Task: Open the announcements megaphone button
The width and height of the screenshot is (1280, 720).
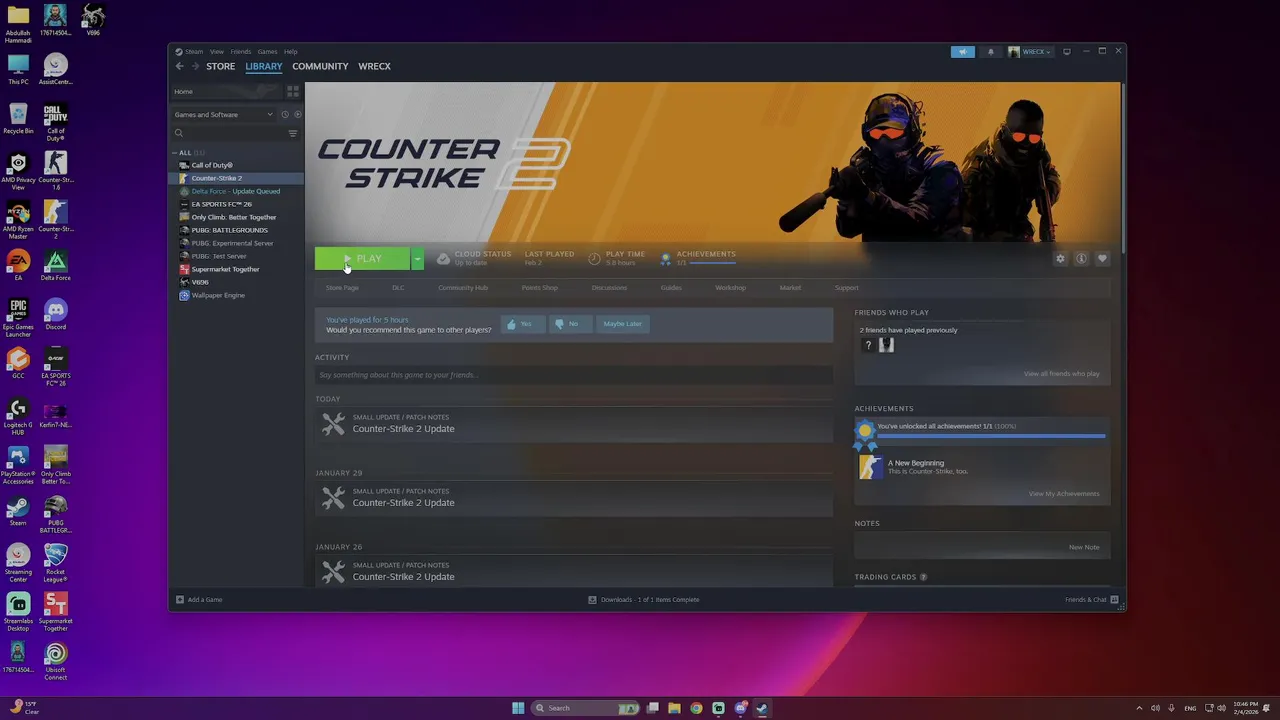Action: click(963, 51)
